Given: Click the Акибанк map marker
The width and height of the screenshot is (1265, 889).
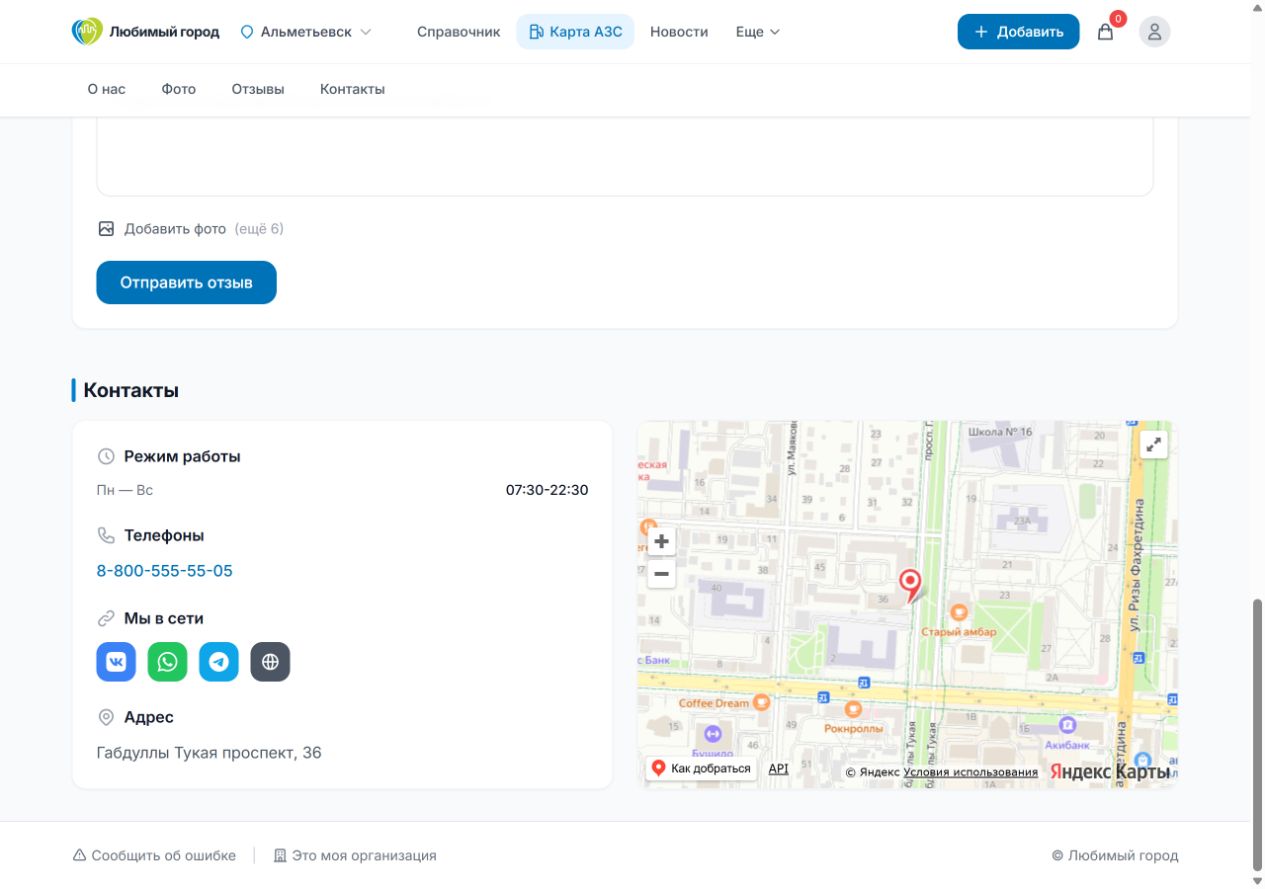Looking at the screenshot, I should click(x=1067, y=725).
